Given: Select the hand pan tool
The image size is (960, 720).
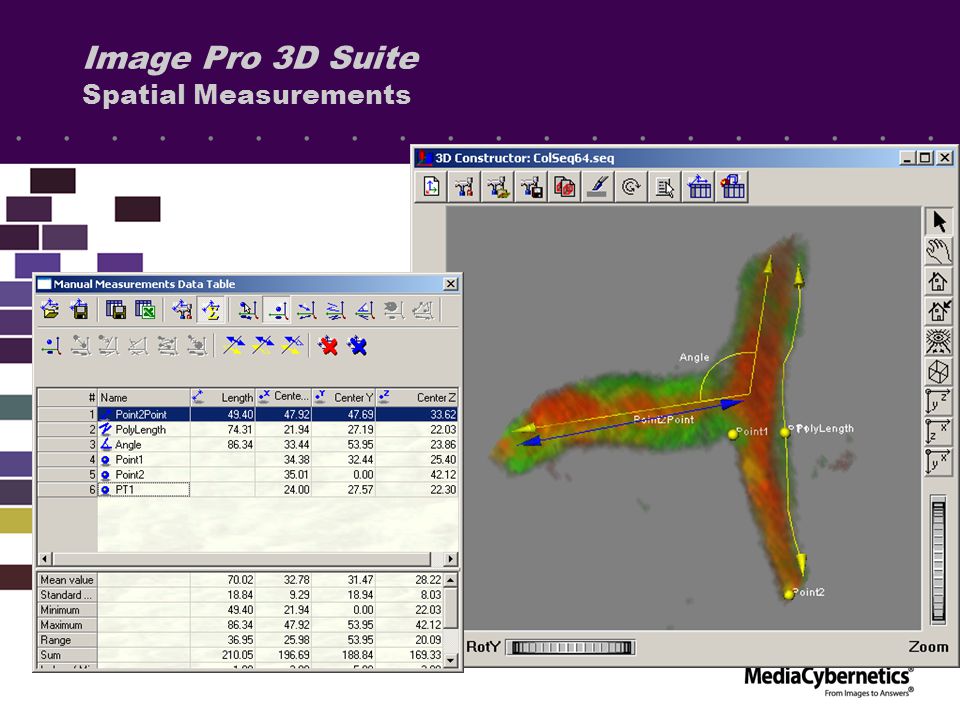Looking at the screenshot, I should click(x=938, y=252).
